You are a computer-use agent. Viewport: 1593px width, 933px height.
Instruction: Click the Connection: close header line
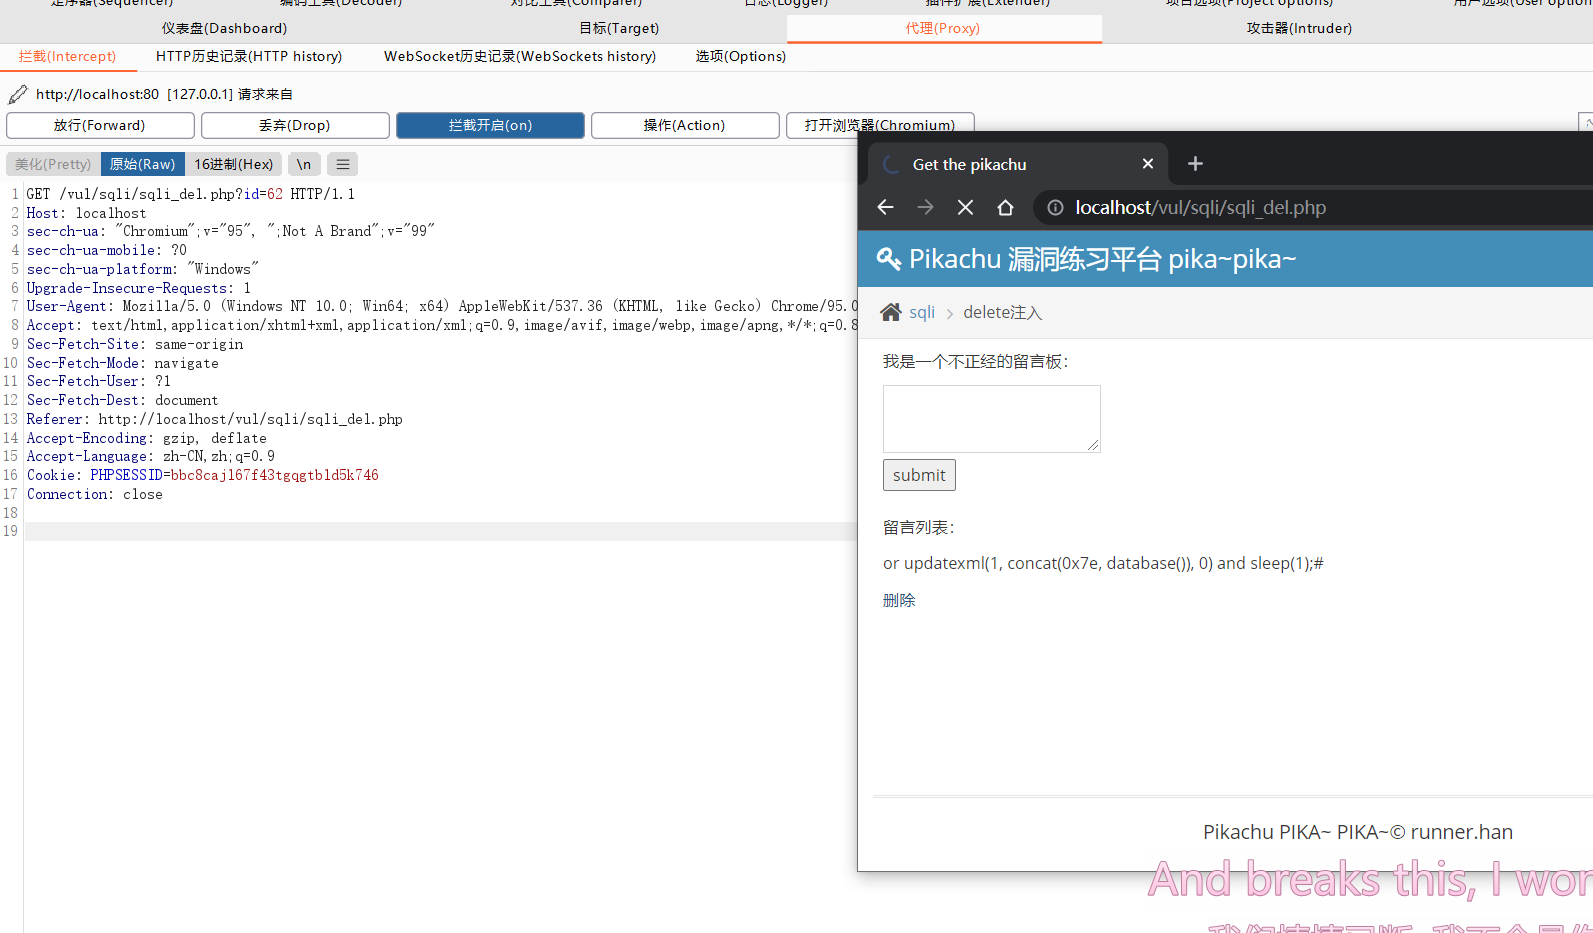pos(95,494)
